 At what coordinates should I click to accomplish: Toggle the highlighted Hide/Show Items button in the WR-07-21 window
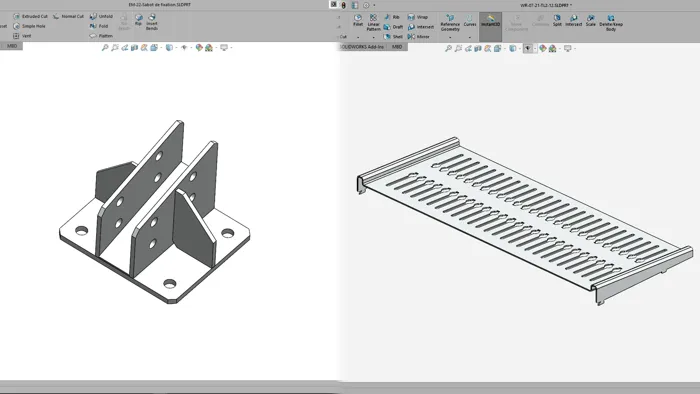point(528,48)
